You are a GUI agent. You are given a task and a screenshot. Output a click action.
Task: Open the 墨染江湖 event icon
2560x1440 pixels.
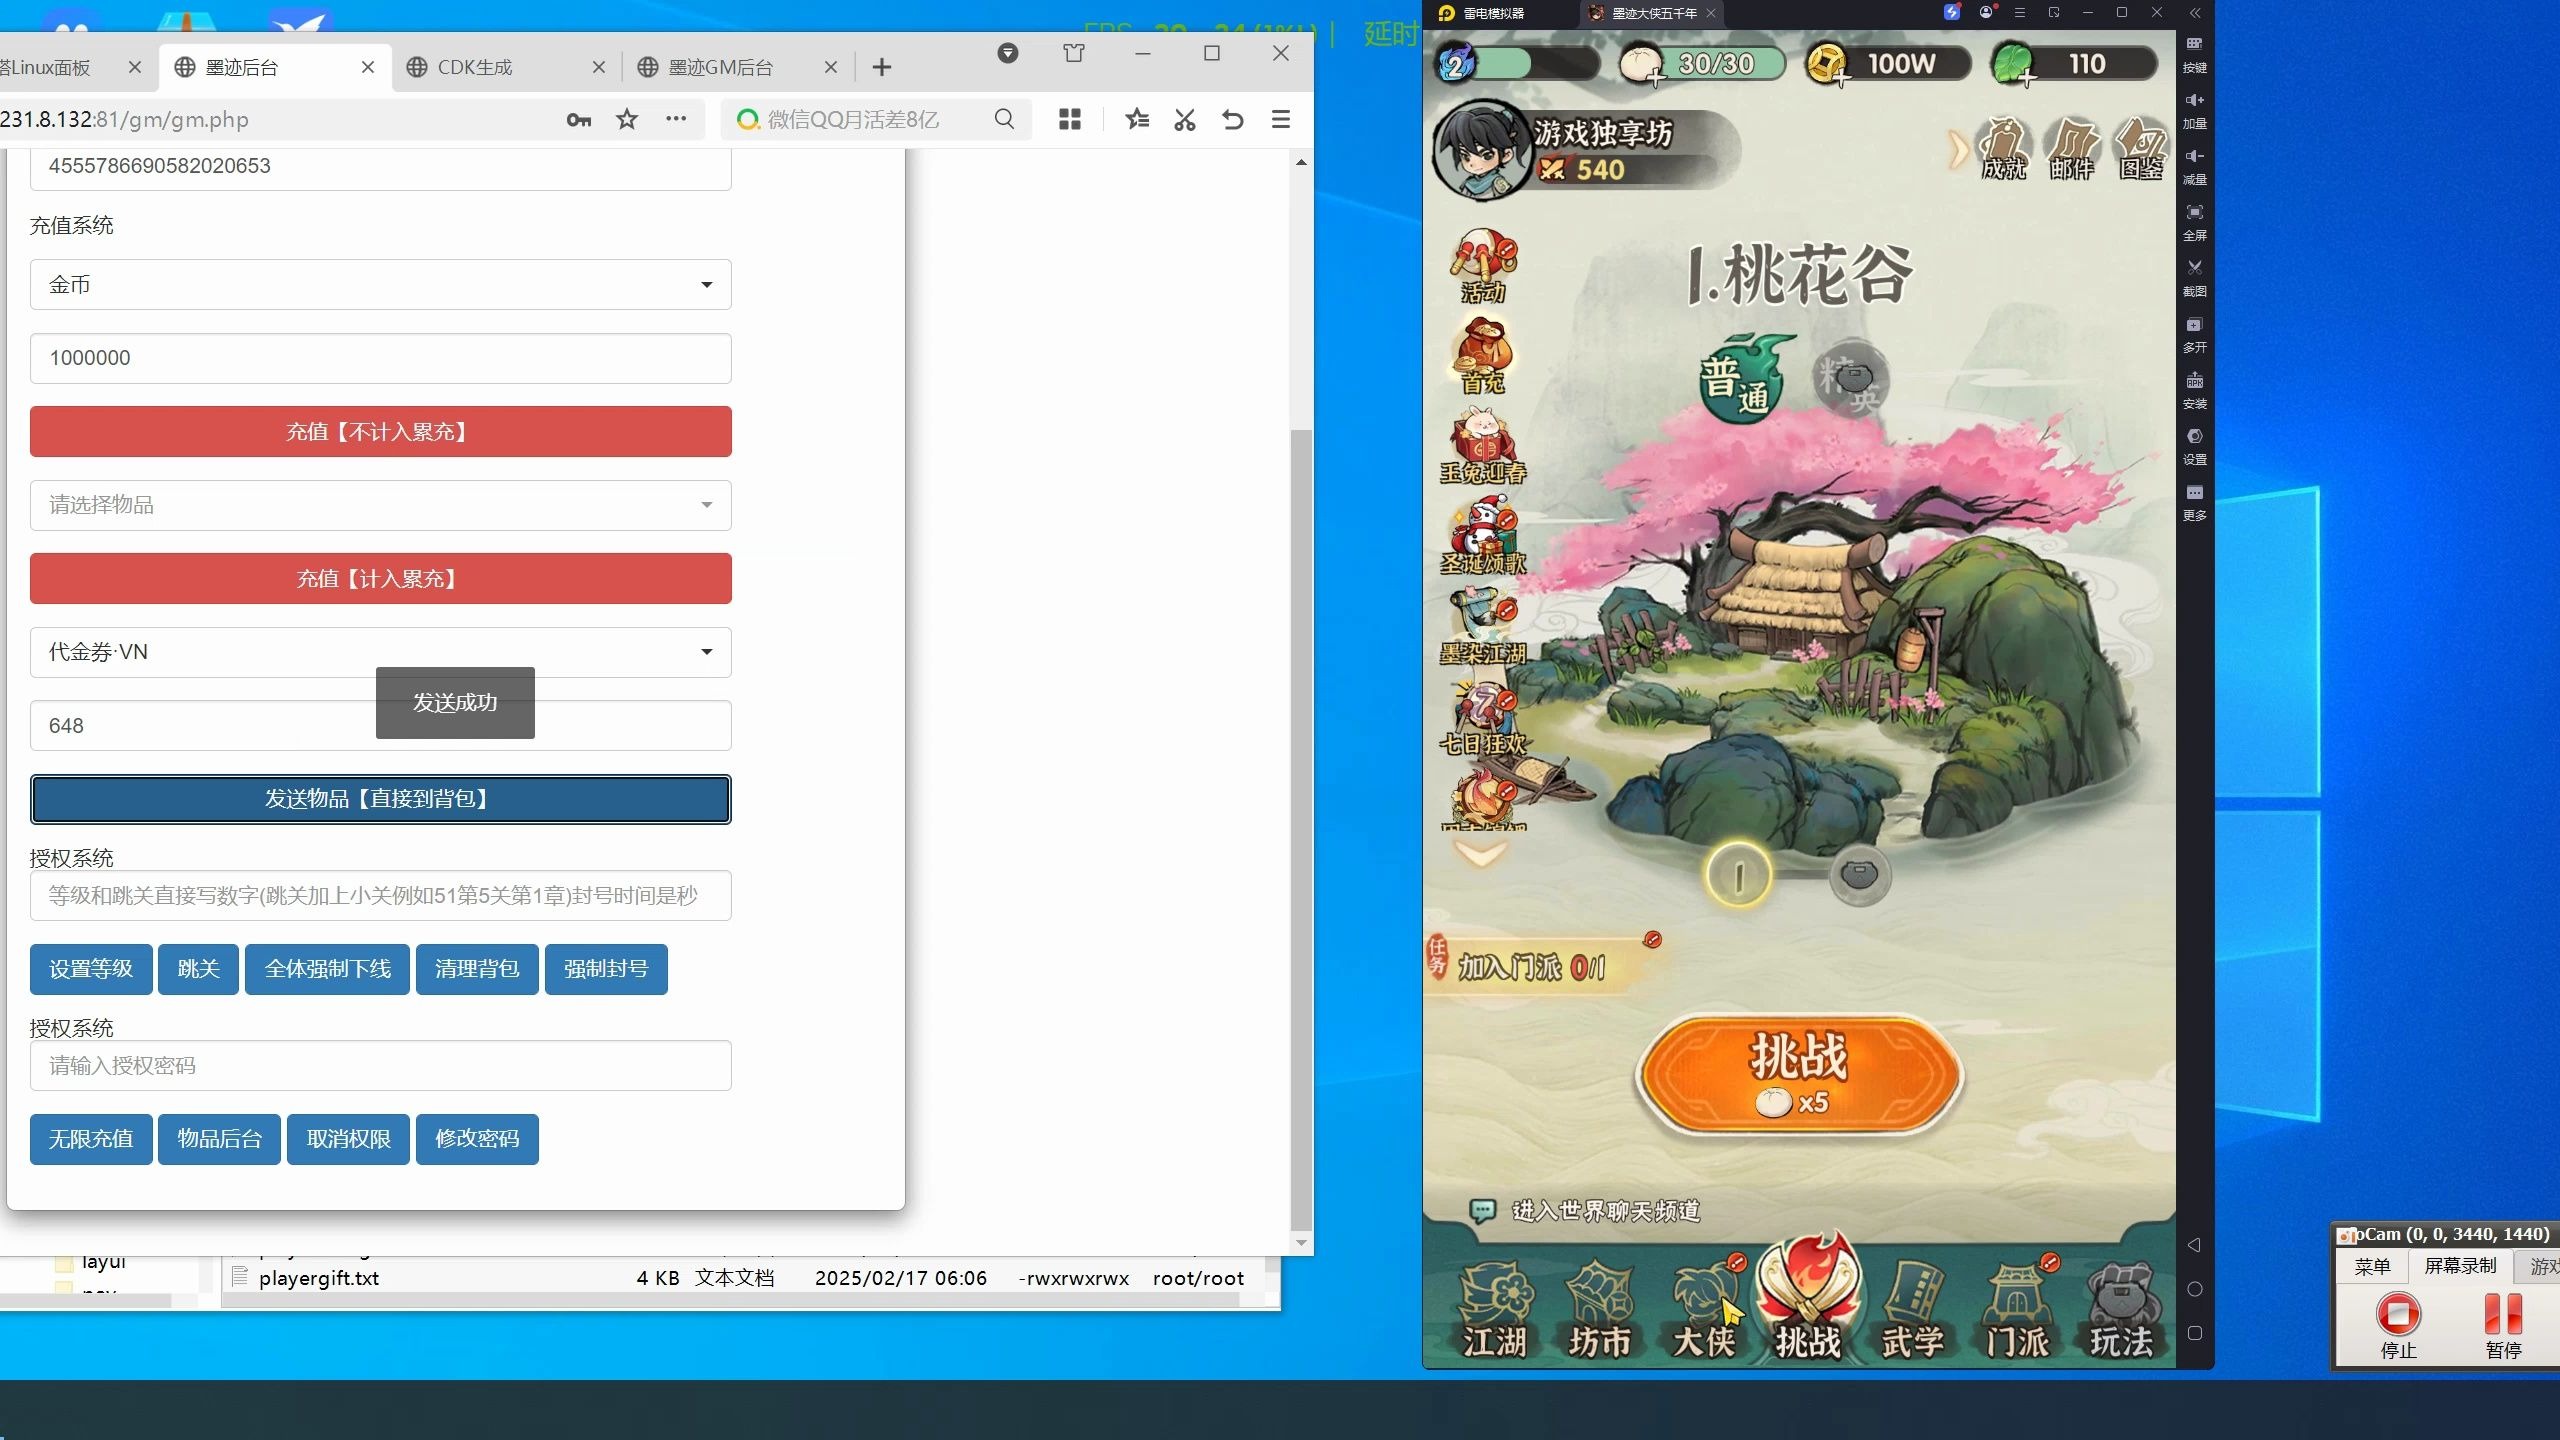click(1483, 627)
